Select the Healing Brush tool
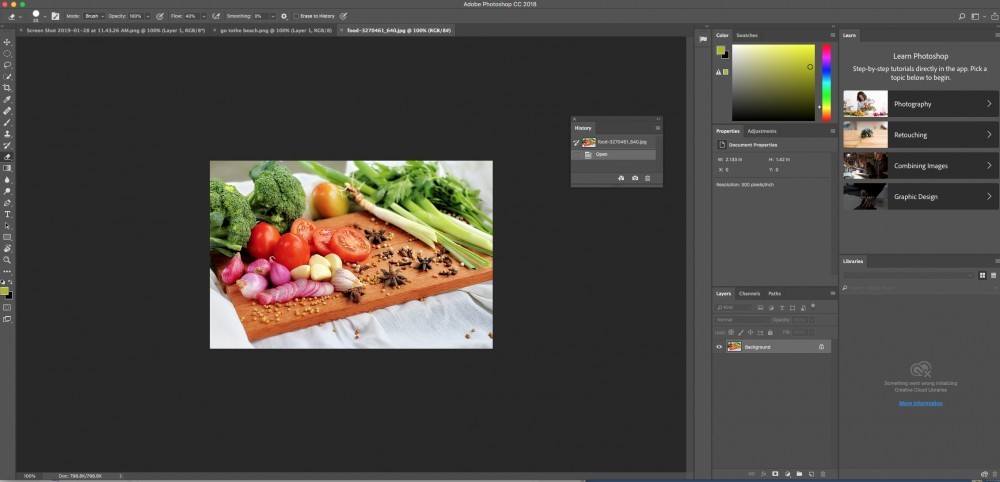1000x482 pixels. (x=8, y=111)
